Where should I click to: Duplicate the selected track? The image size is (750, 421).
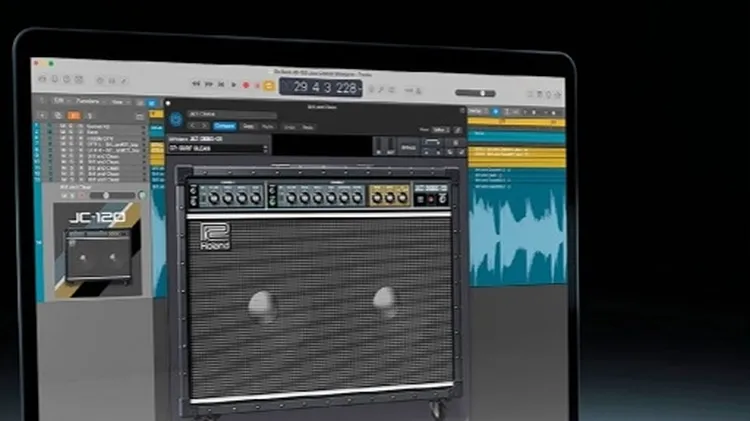click(x=58, y=115)
